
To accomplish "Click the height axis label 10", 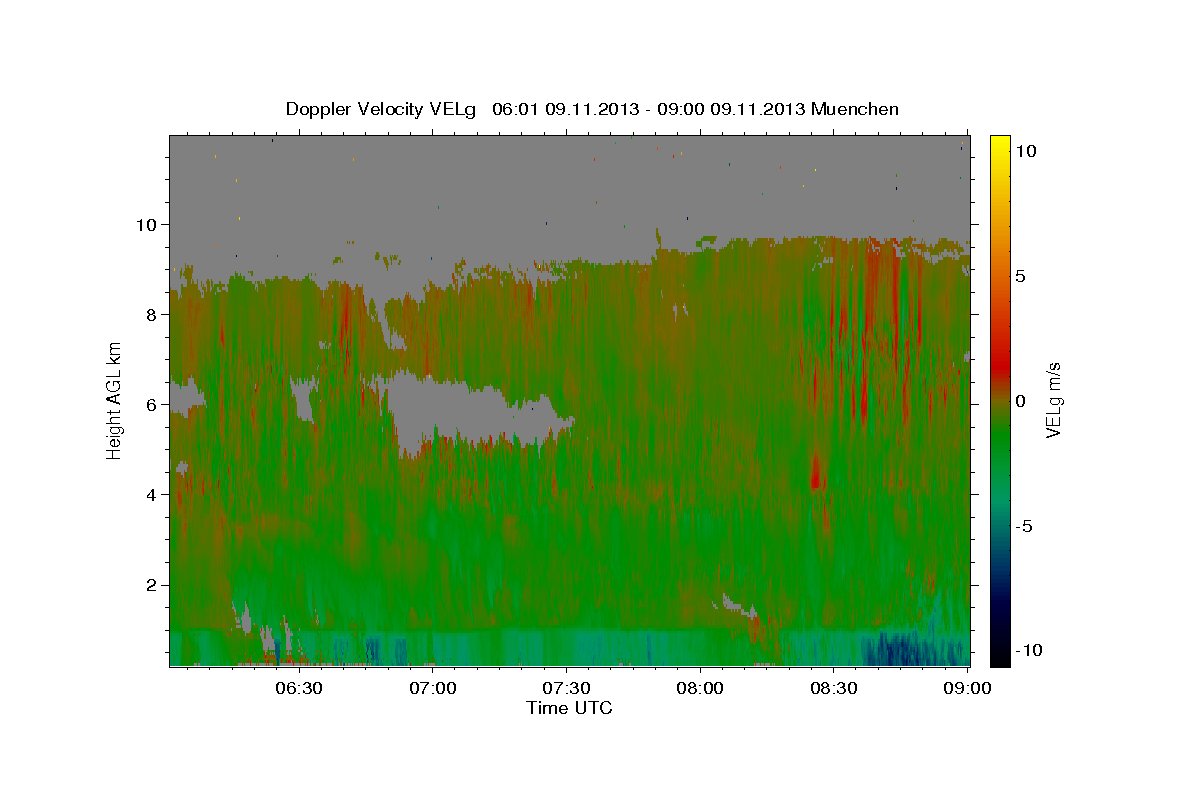I will (x=148, y=224).
